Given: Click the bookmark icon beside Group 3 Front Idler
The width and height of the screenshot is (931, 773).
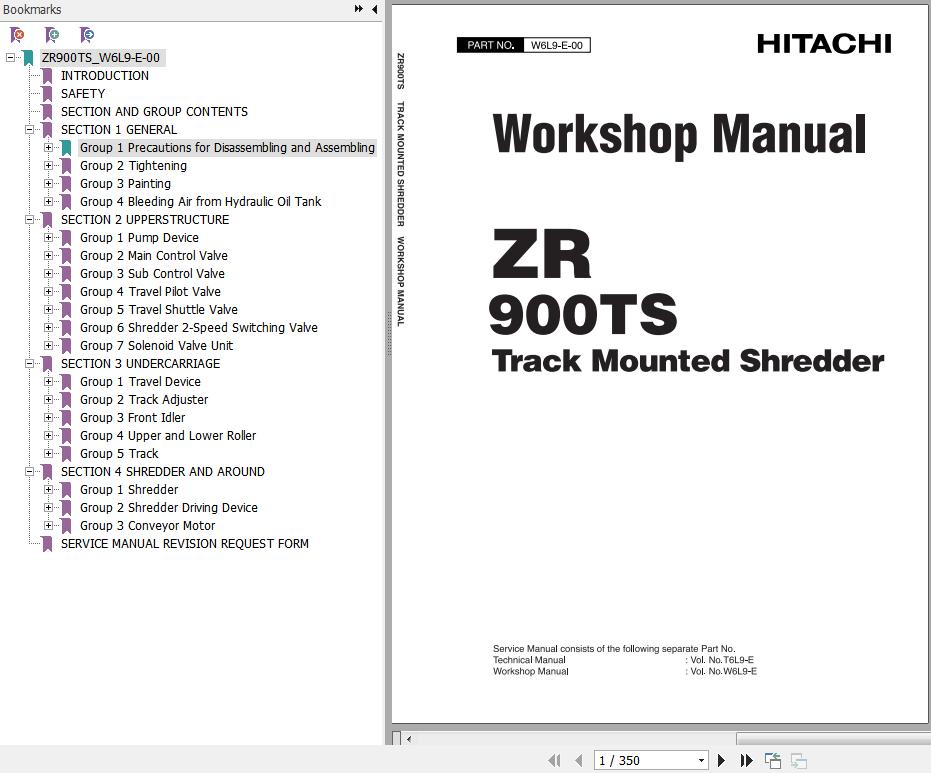Looking at the screenshot, I should tap(66, 418).
